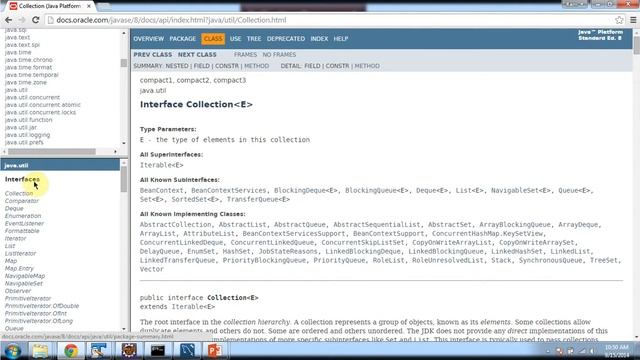Open the command prompt taskbar icon

click(158, 351)
